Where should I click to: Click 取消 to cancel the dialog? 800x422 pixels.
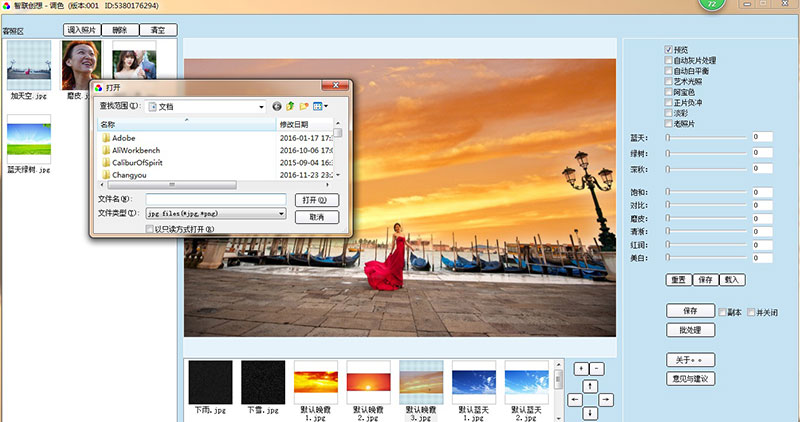point(317,217)
